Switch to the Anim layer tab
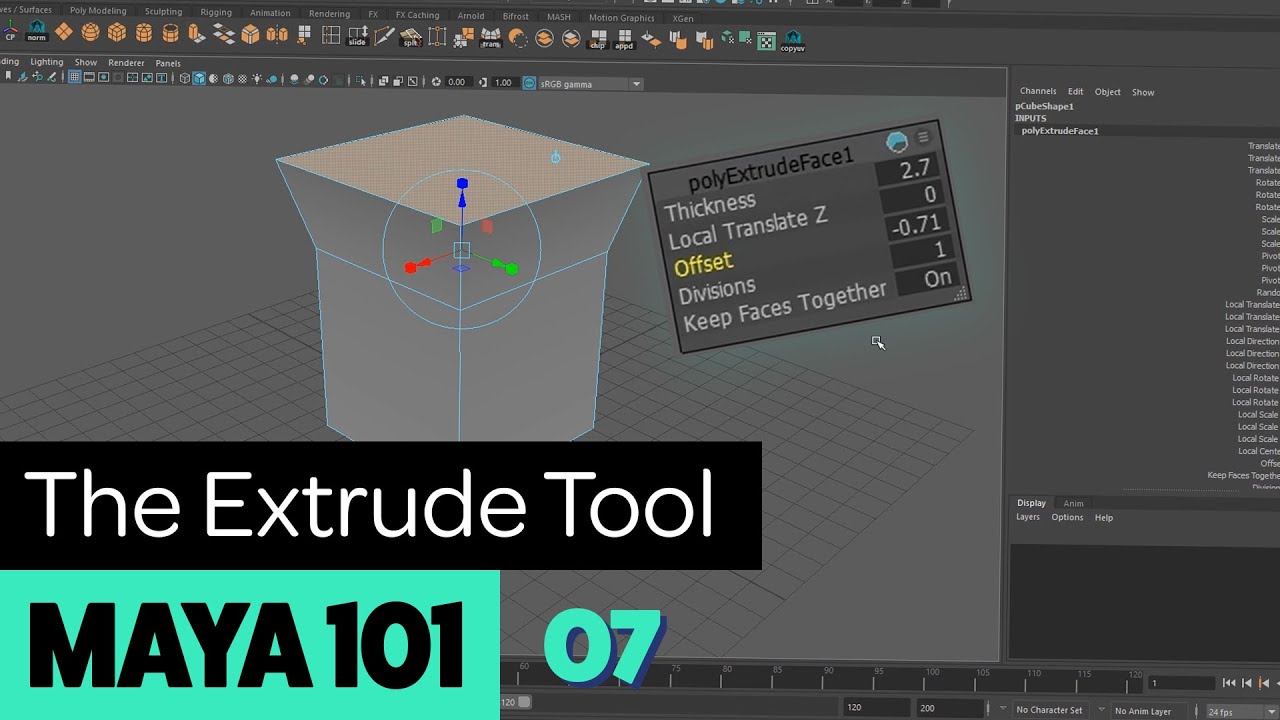The image size is (1280, 720). point(1073,503)
